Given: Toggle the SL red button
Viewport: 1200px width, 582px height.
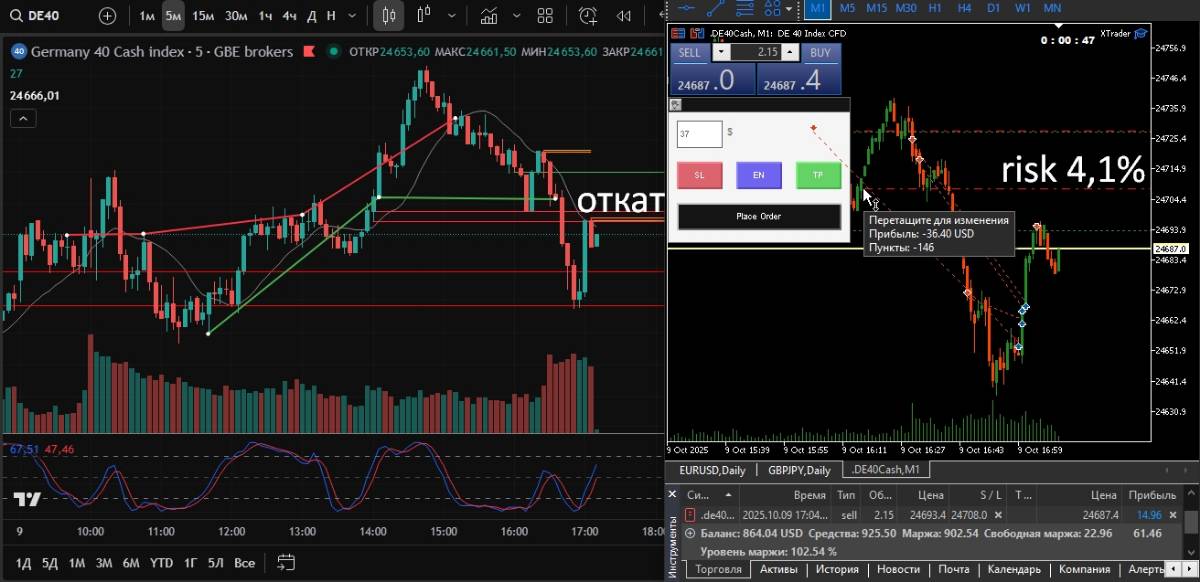Looking at the screenshot, I should point(700,175).
